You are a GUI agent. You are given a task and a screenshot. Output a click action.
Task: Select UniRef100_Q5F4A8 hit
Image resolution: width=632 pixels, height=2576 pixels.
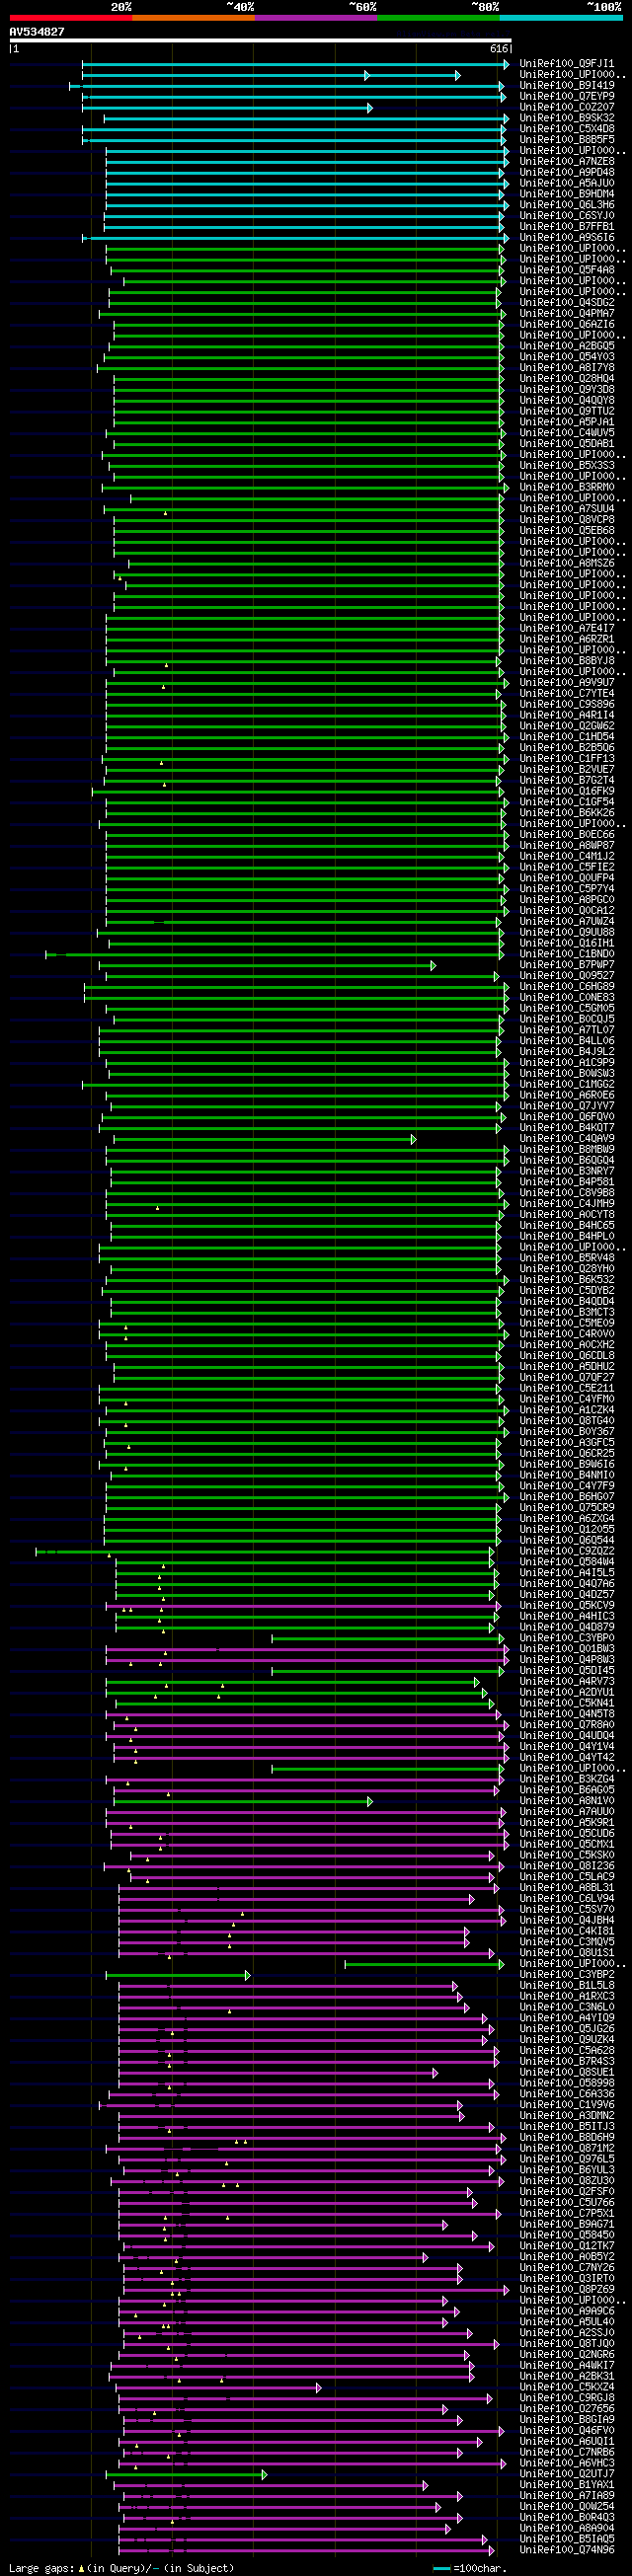tap(567, 270)
